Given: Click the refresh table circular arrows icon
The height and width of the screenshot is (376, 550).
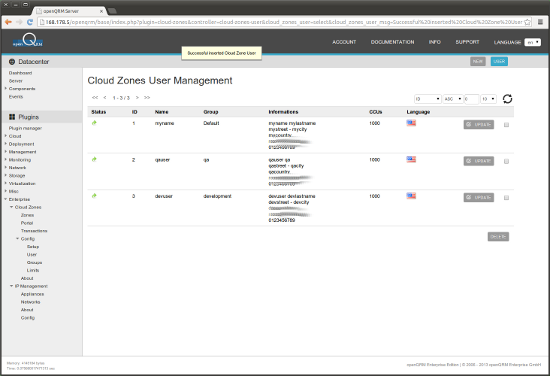Looking at the screenshot, I should [x=507, y=99].
